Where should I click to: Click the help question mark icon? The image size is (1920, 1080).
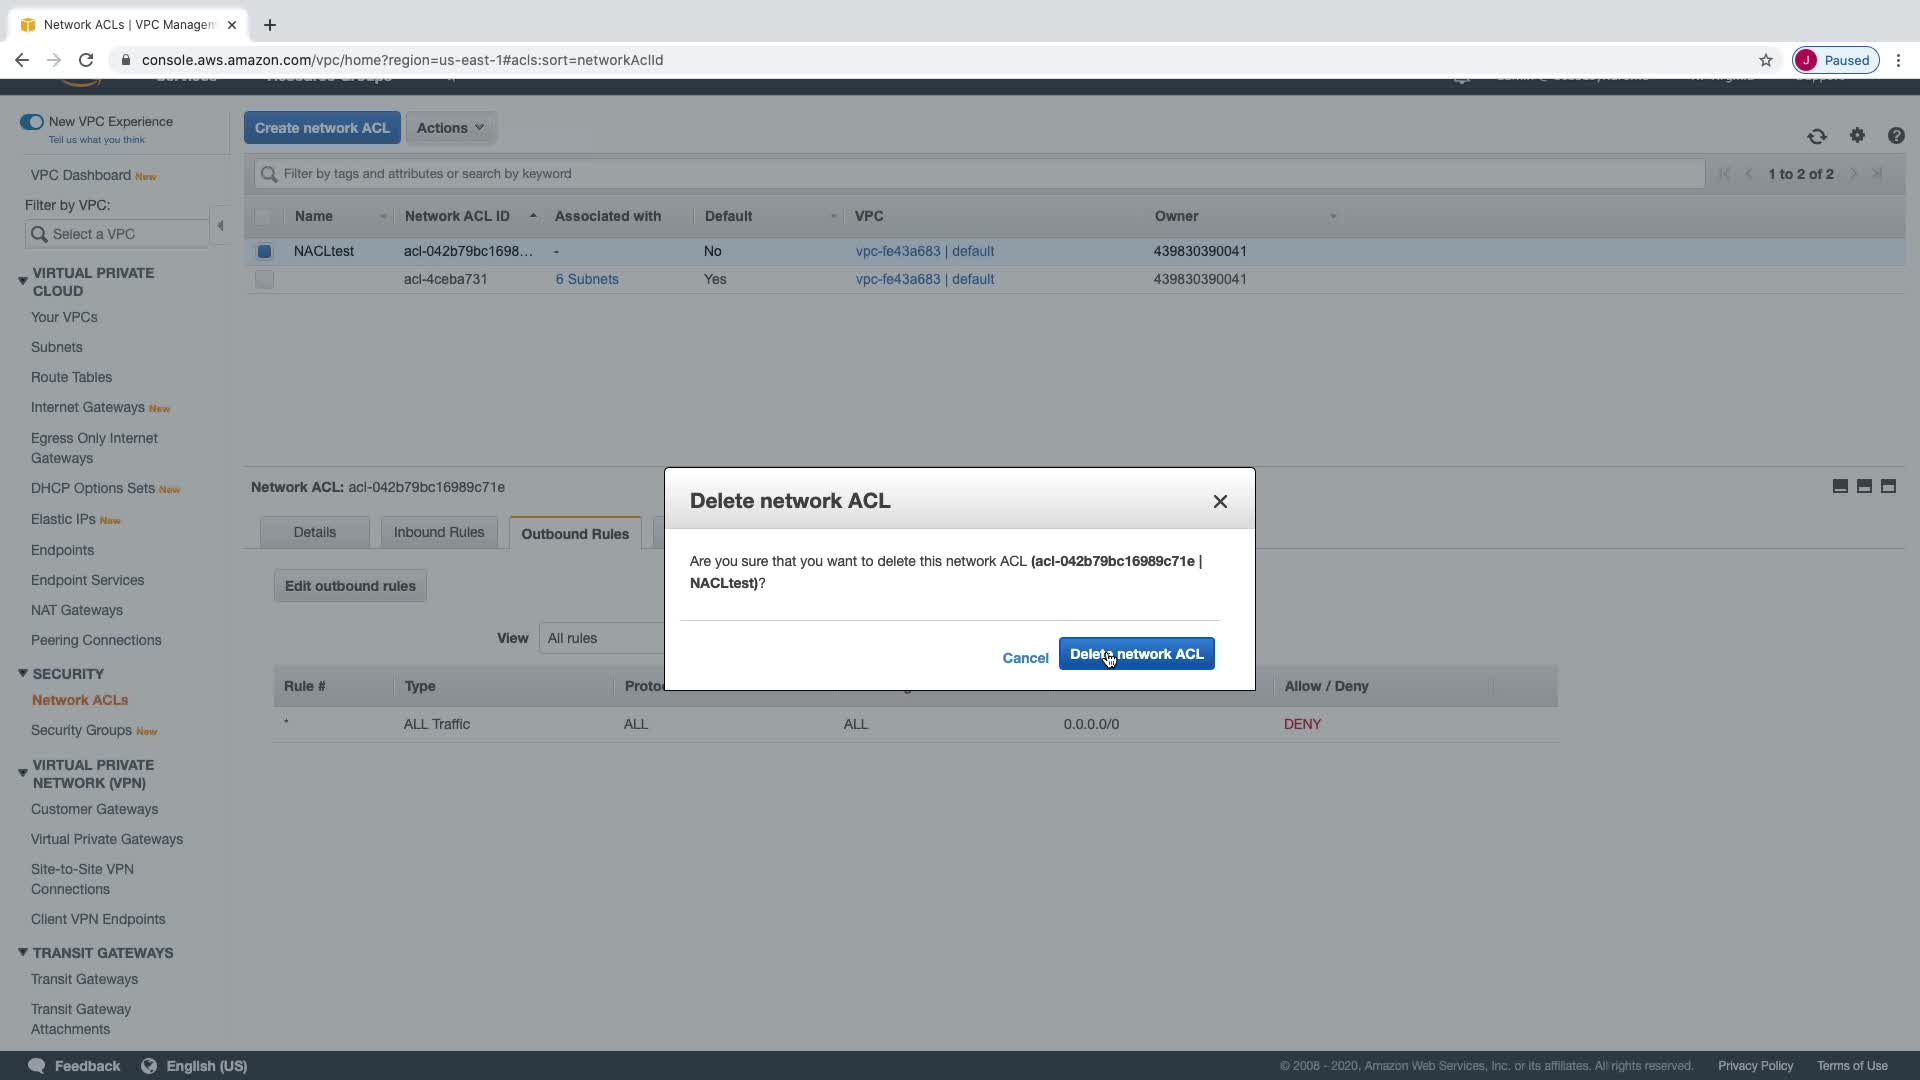click(1895, 136)
